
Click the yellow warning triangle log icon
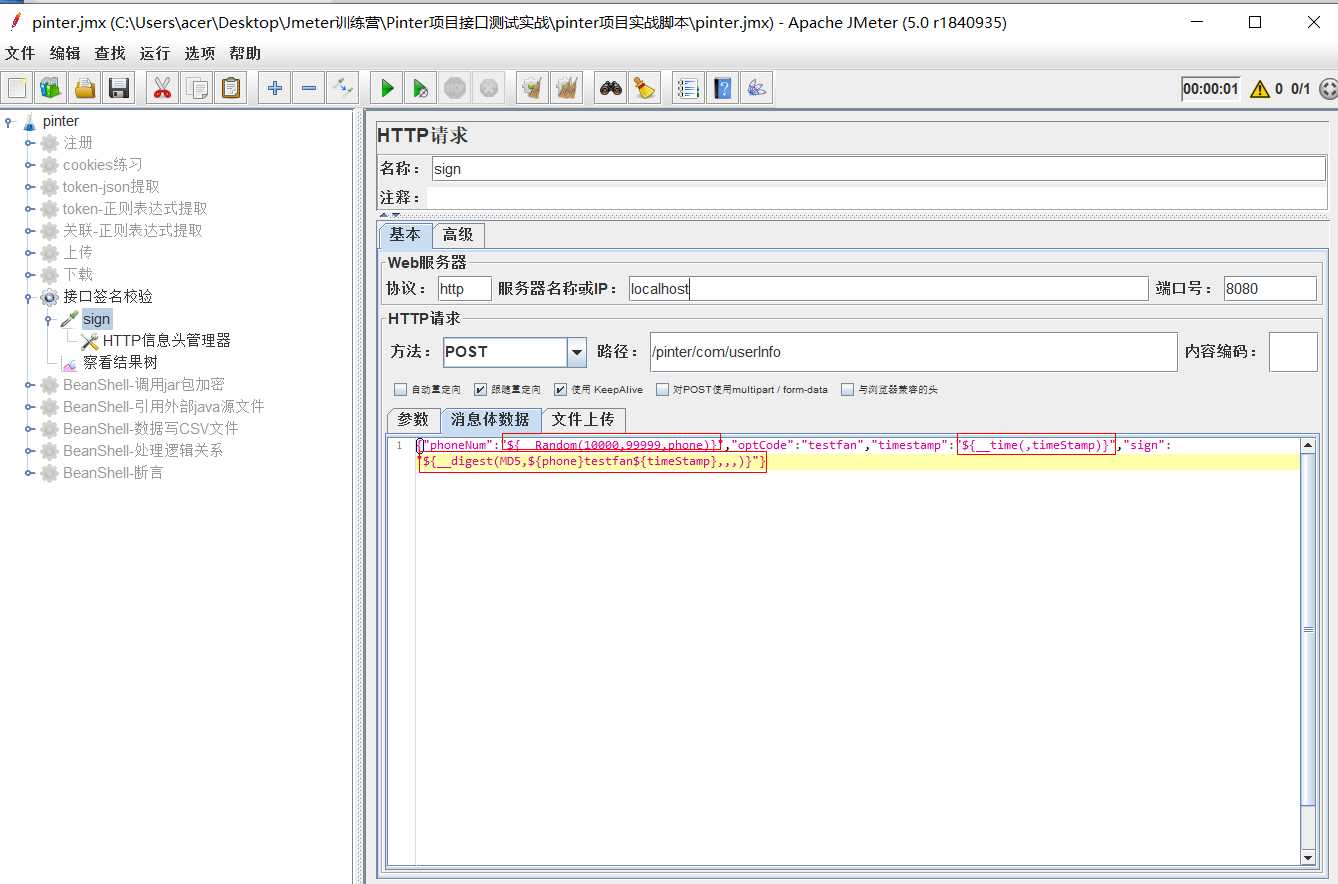[x=1260, y=88]
